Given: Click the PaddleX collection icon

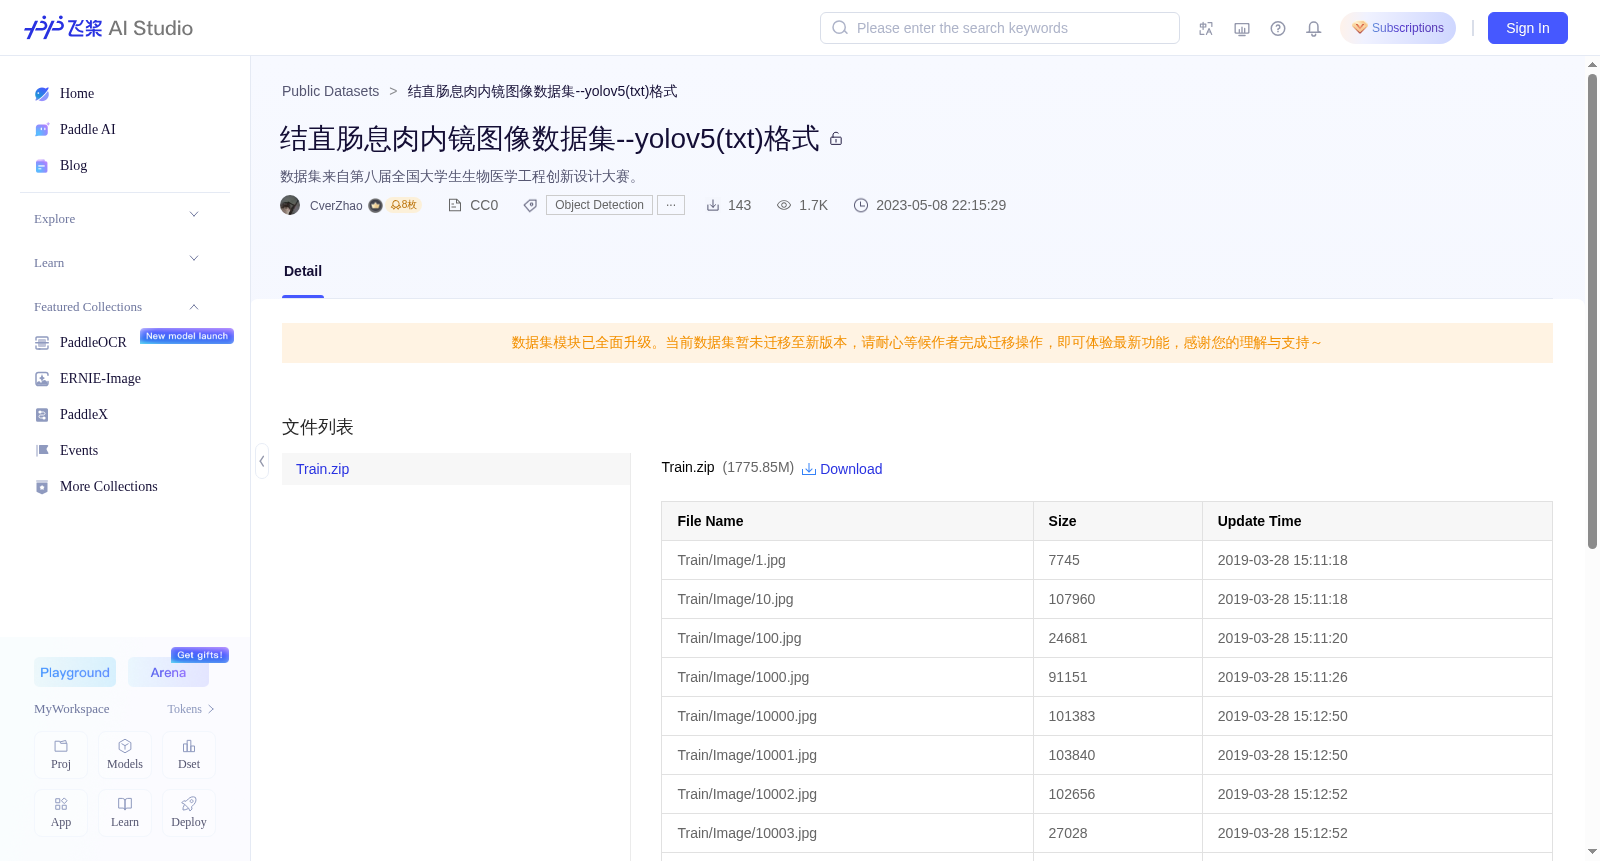Looking at the screenshot, I should coord(42,415).
